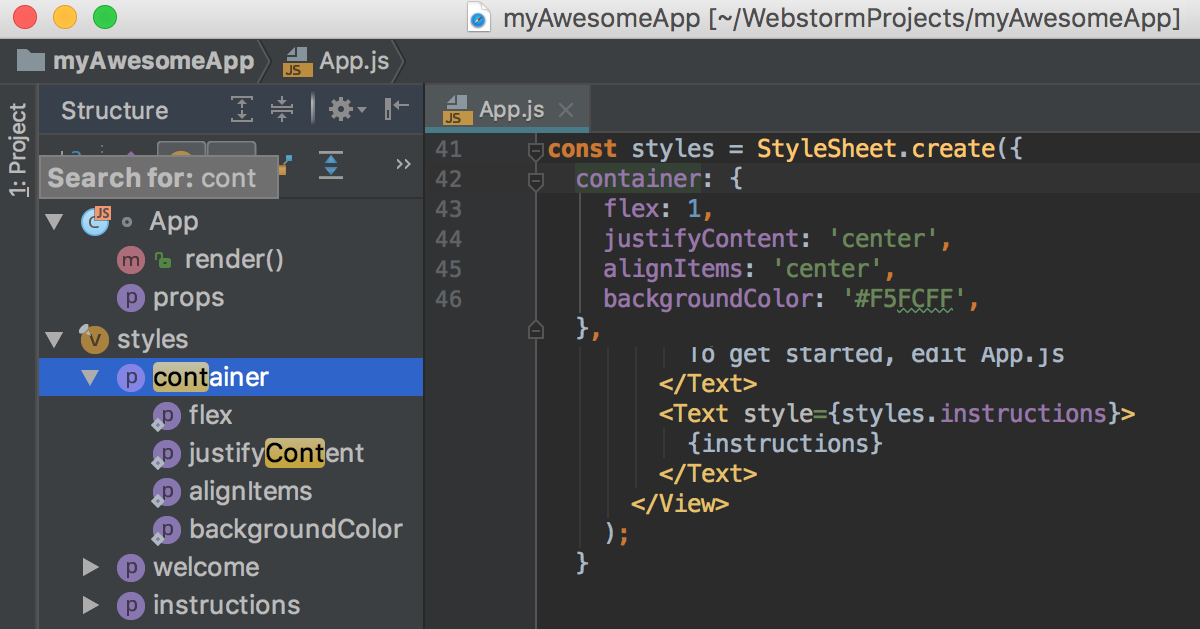Click the Collapse All icon in Structure panel
Screen dimensions: 1200x629
283,109
